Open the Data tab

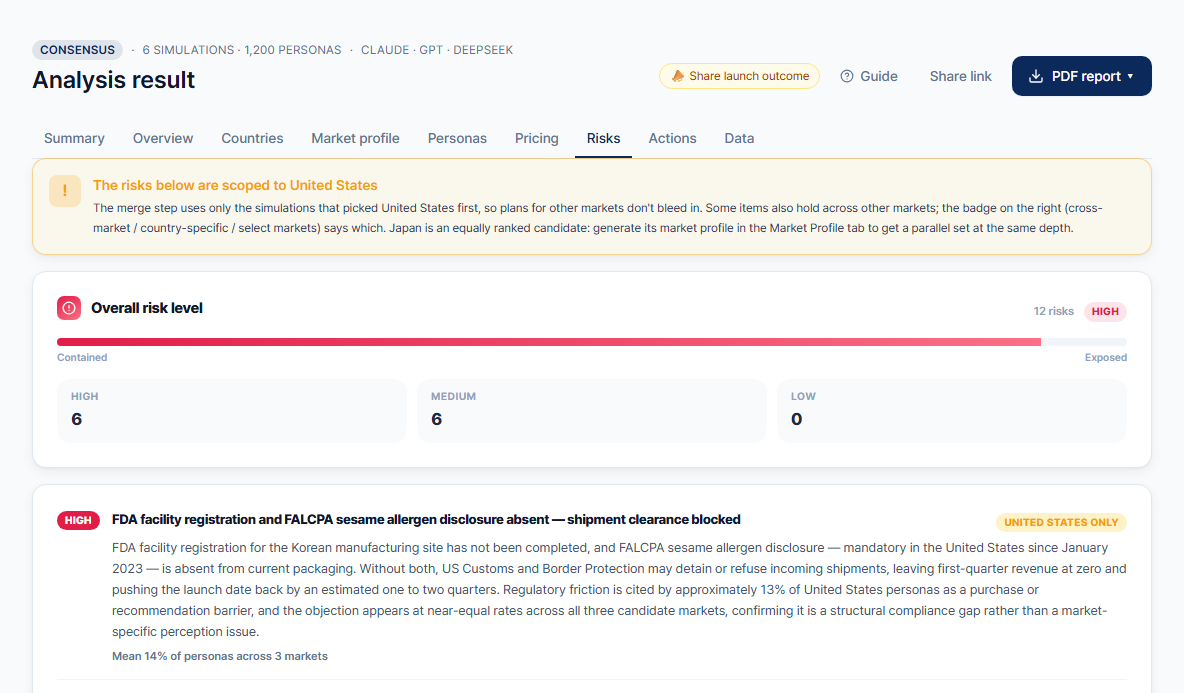point(739,138)
